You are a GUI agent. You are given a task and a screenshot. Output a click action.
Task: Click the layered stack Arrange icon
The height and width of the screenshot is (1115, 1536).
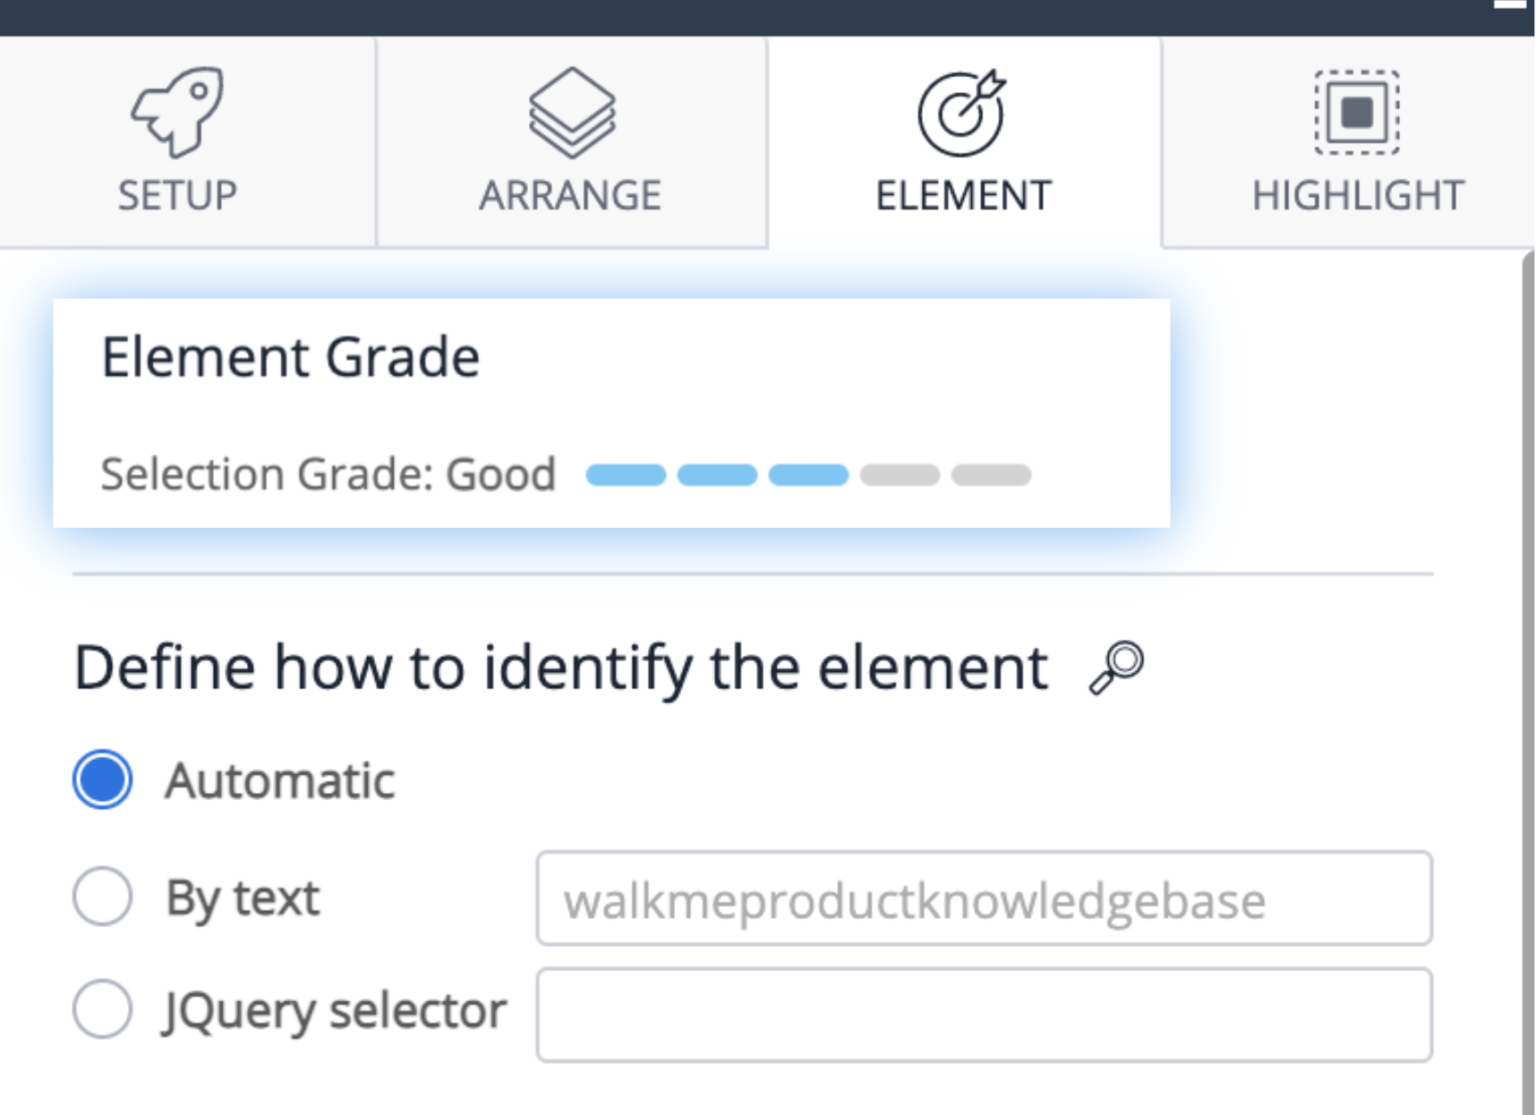tap(570, 113)
